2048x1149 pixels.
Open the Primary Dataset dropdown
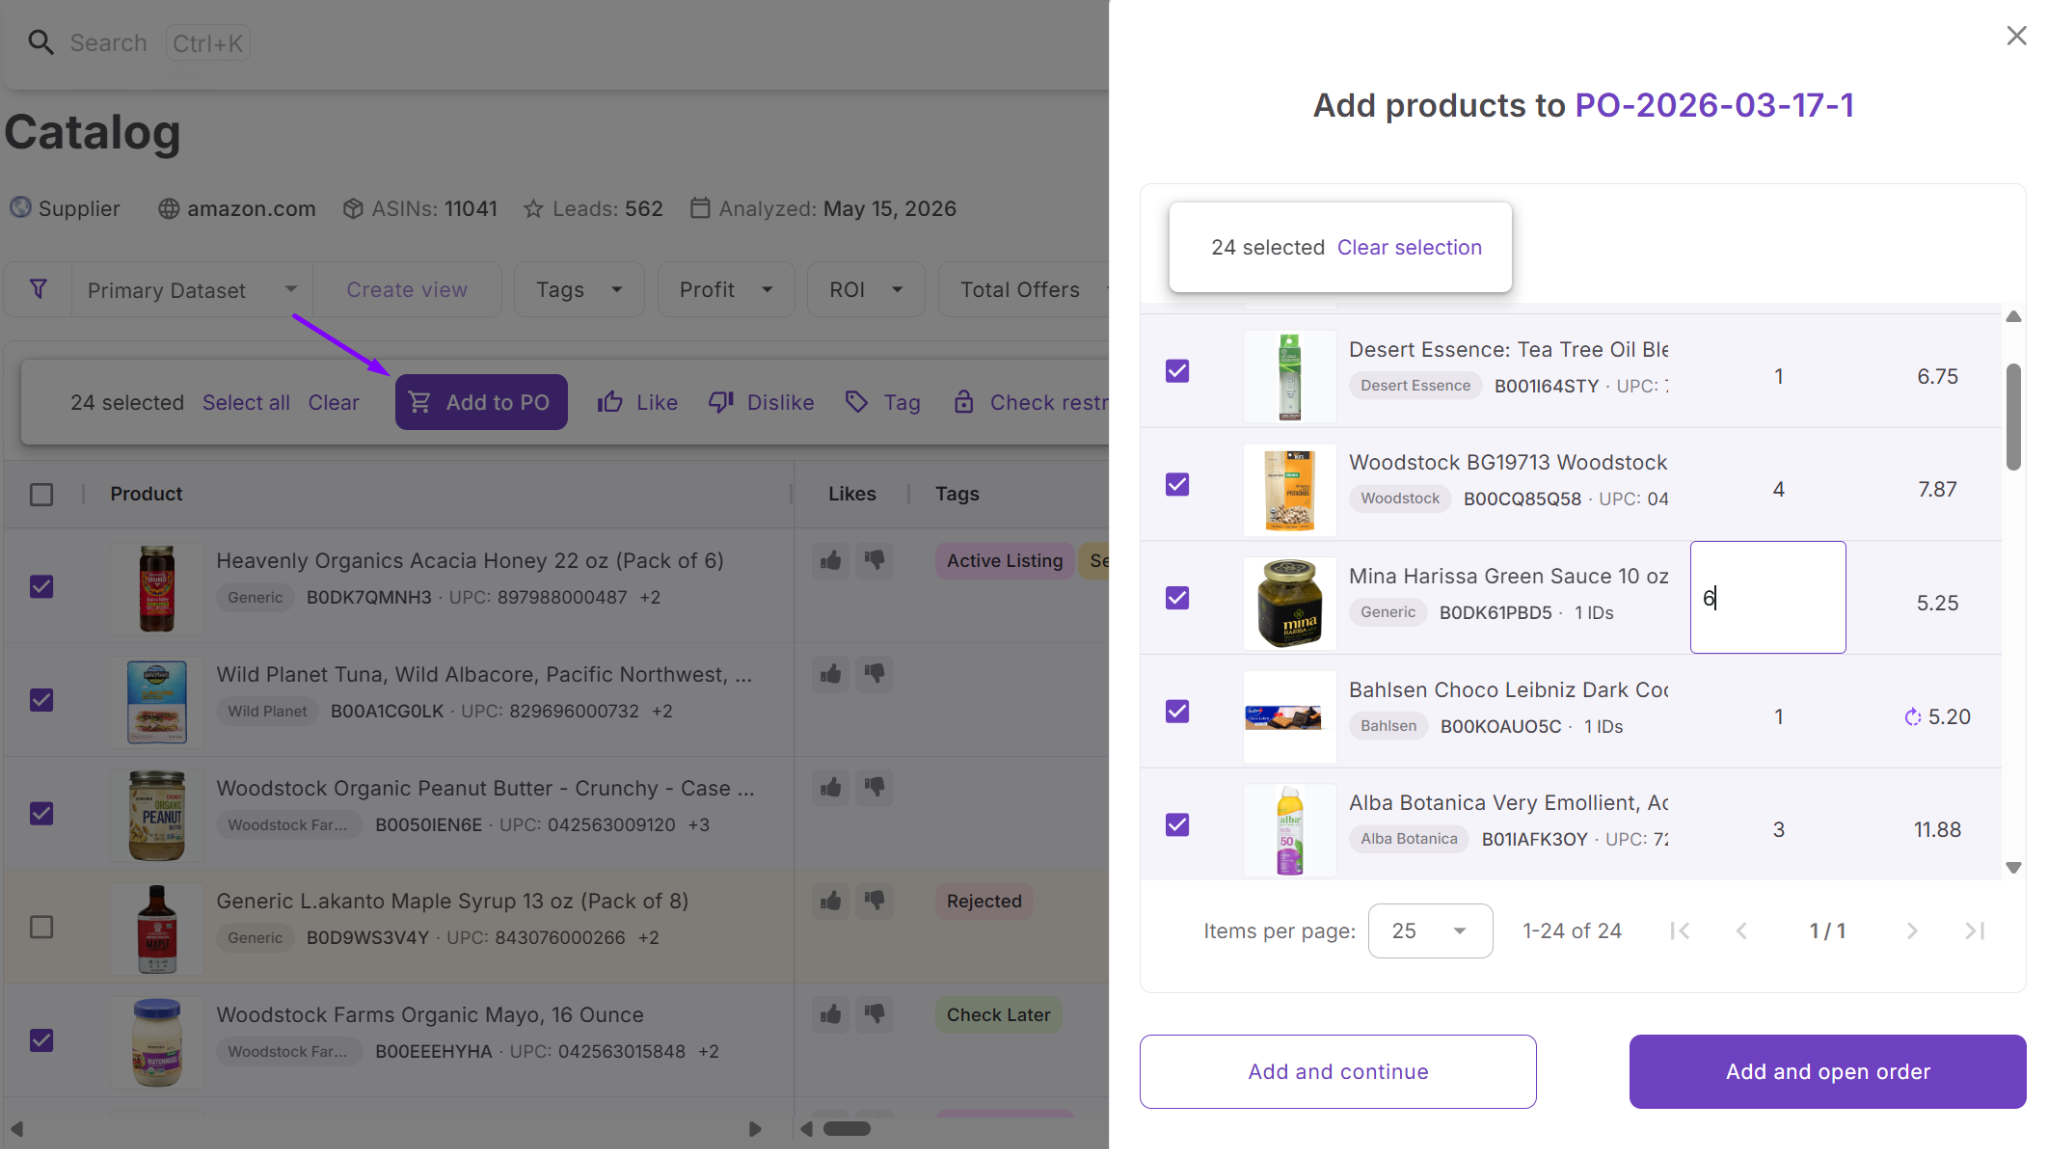click(192, 290)
